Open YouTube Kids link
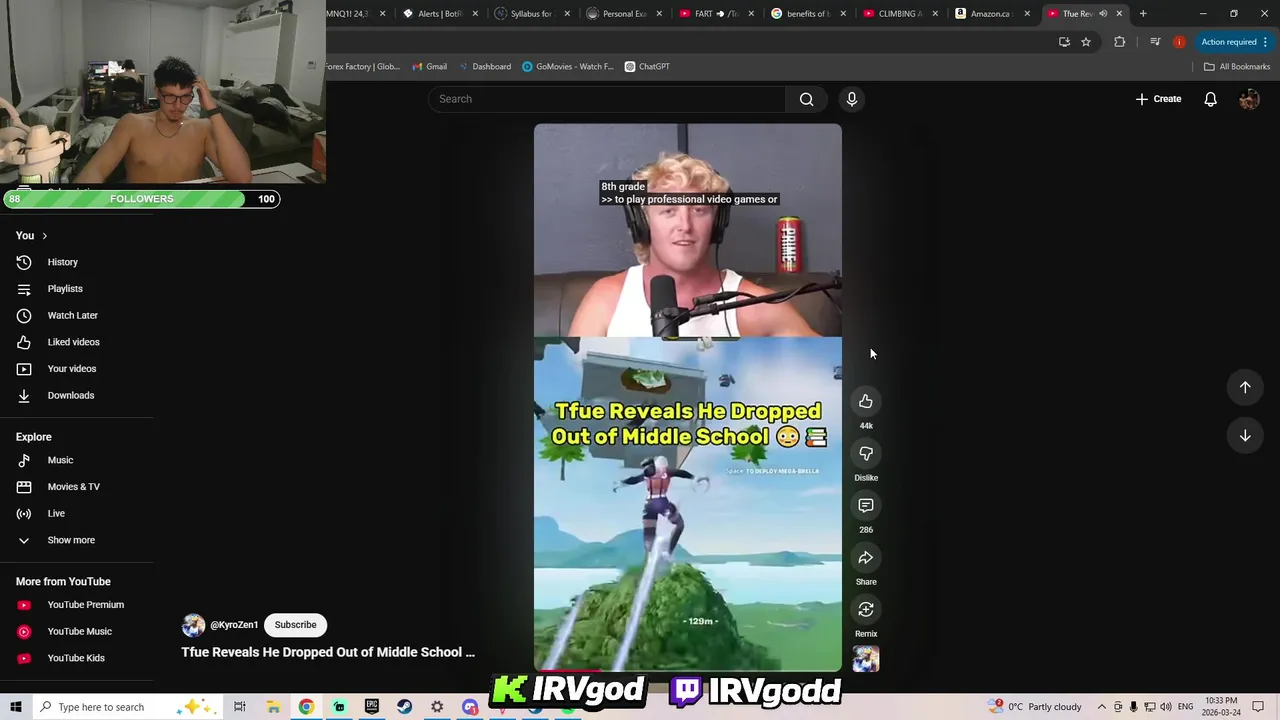The width and height of the screenshot is (1280, 720). (x=76, y=658)
